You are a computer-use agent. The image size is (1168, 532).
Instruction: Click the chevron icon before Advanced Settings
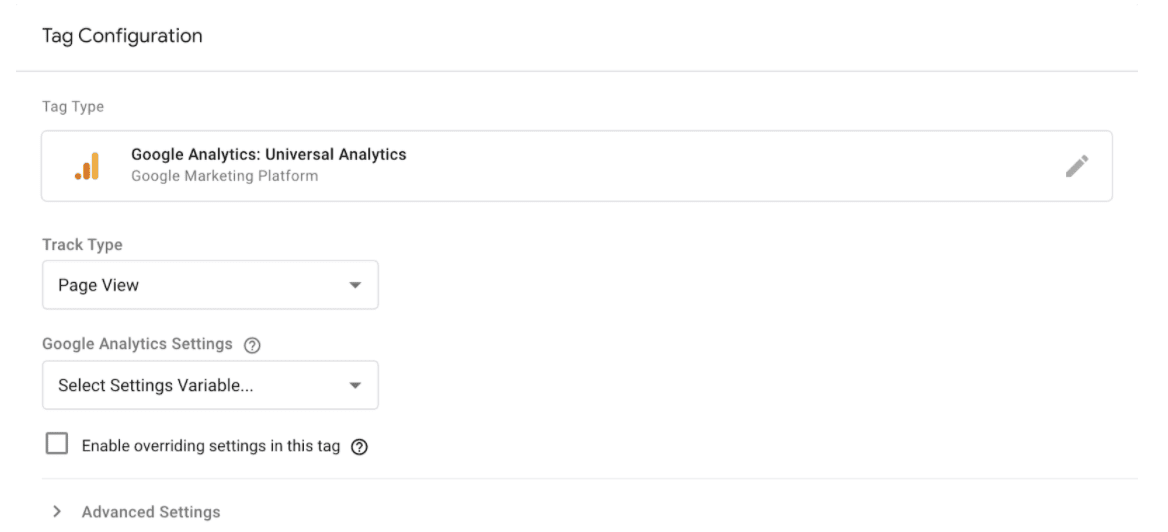click(57, 512)
